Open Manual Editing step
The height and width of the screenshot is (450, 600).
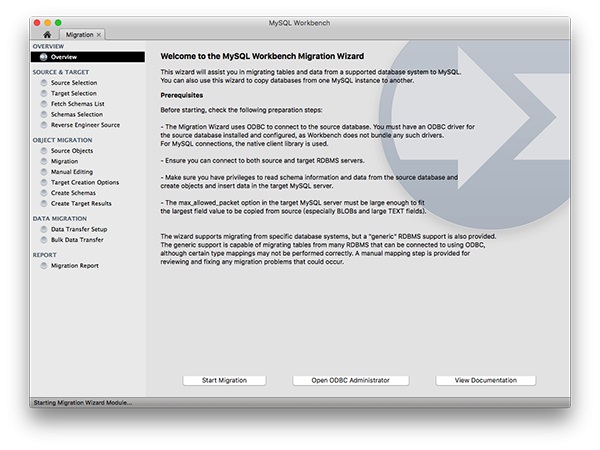(72, 172)
